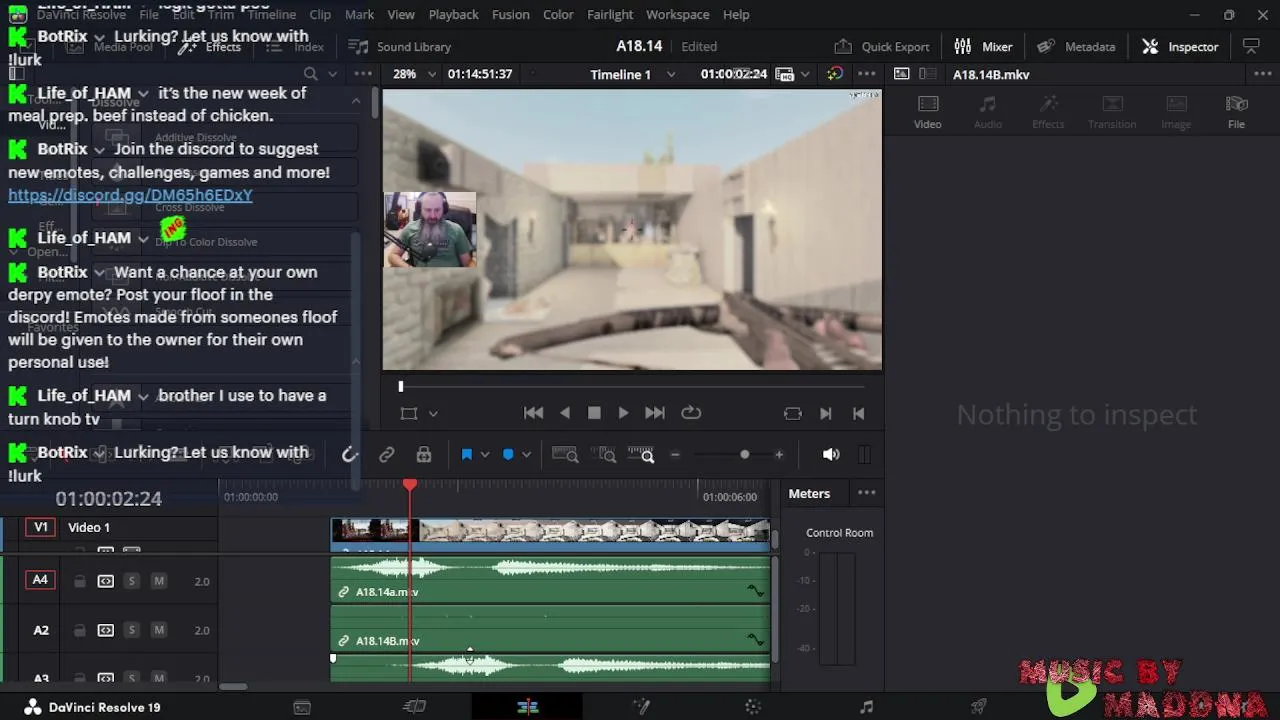
Task: Click the Quick Export button
Action: pyautogui.click(x=882, y=47)
